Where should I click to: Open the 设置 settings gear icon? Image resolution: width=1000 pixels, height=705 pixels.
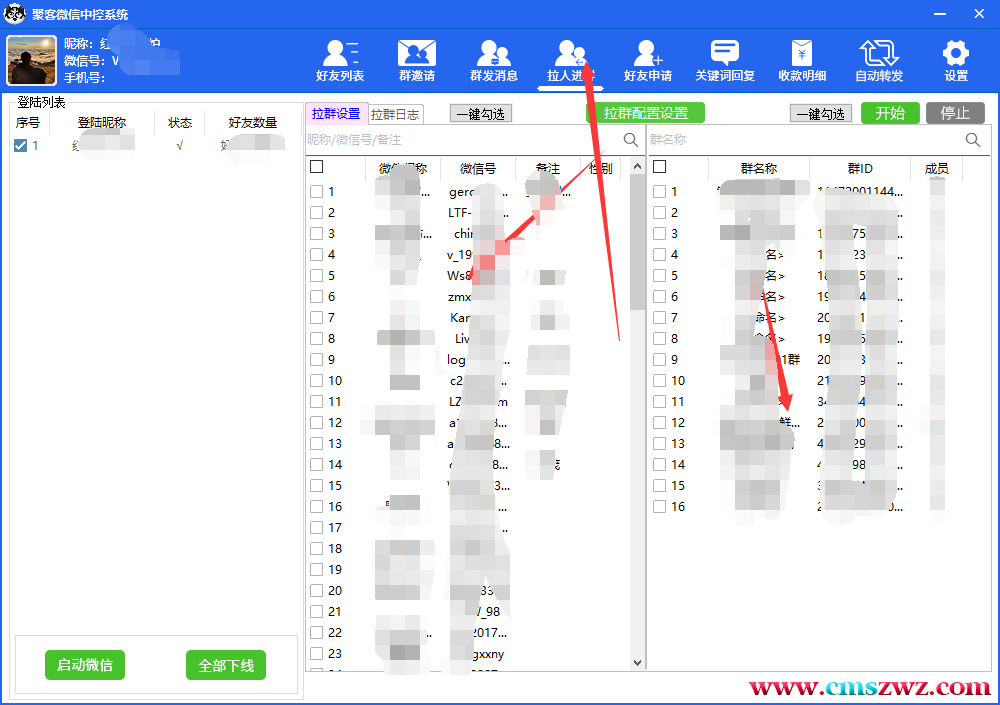point(956,60)
